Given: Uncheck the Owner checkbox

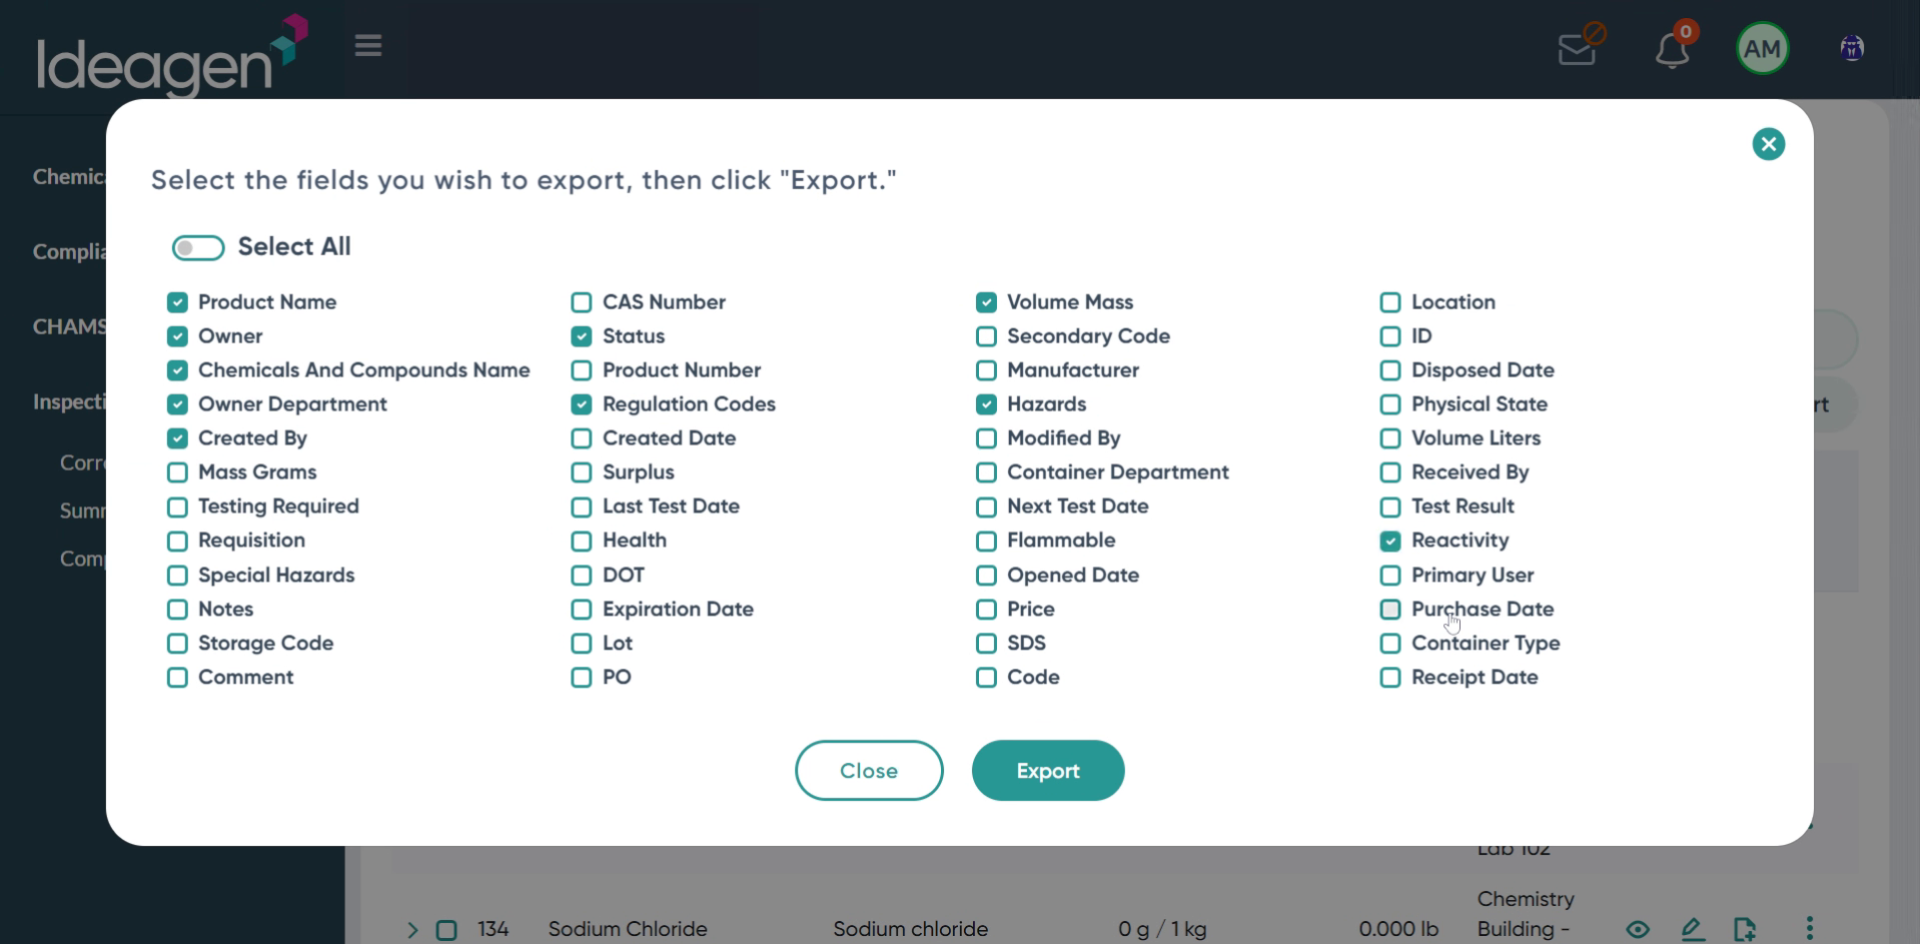Looking at the screenshot, I should (177, 336).
